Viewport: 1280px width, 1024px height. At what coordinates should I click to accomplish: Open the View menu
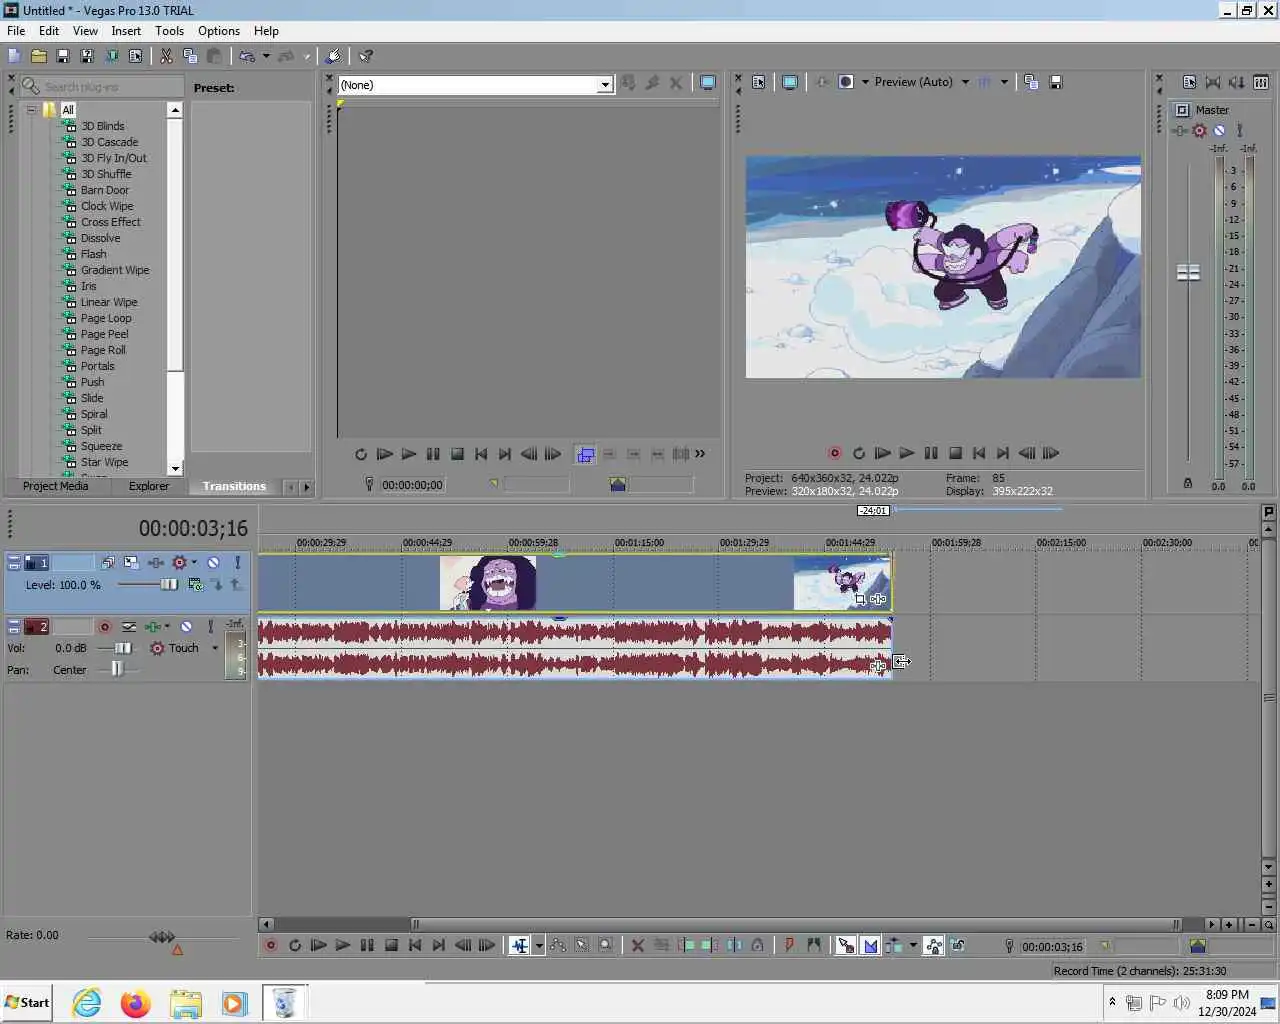[86, 31]
